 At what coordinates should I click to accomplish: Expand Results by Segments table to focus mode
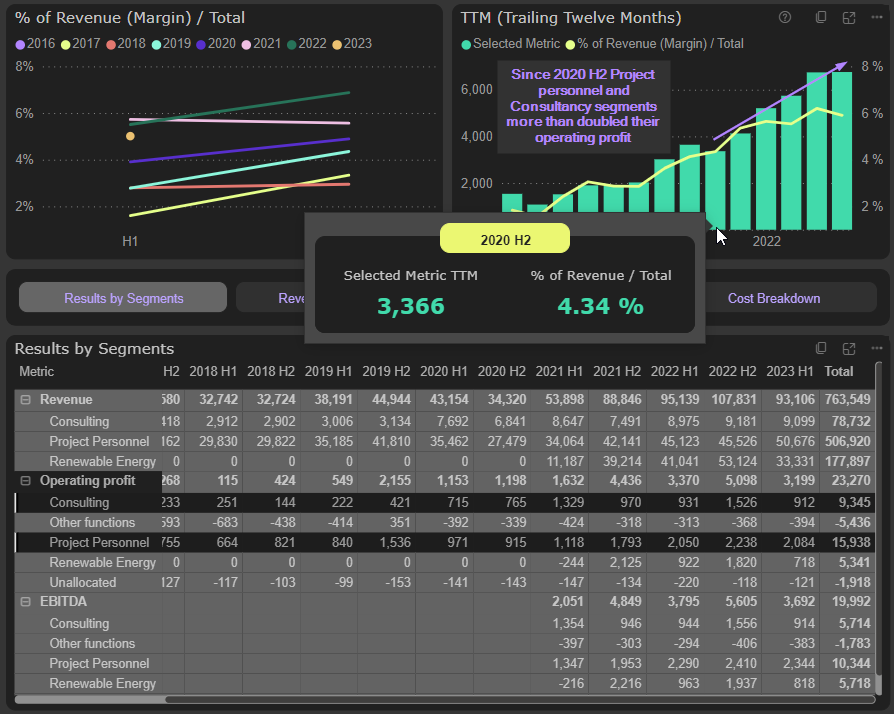click(x=849, y=348)
